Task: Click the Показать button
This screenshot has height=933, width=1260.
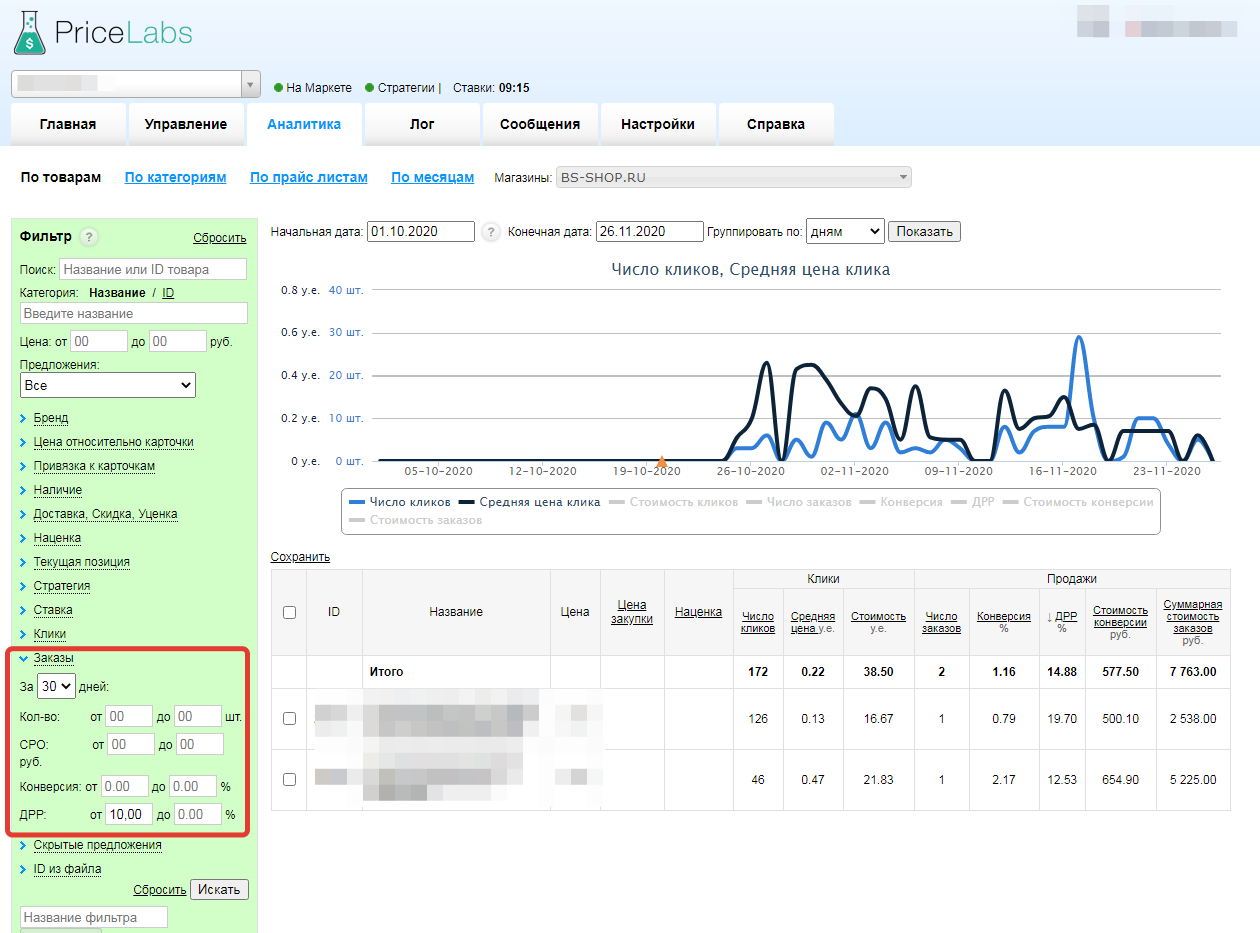Action: click(x=924, y=231)
